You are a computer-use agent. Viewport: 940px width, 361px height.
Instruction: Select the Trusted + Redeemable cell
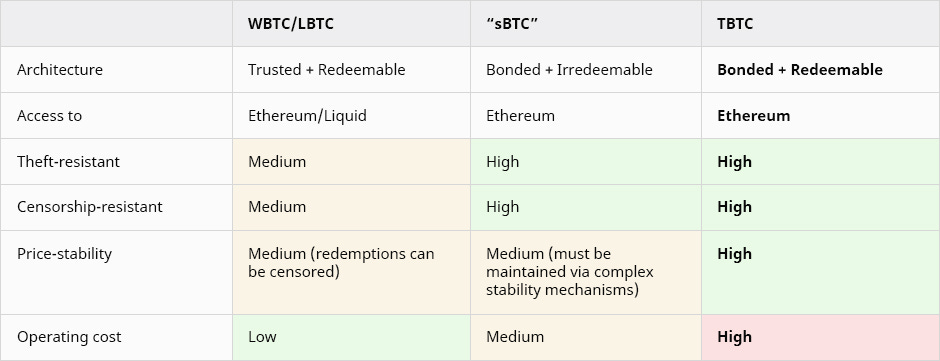(x=351, y=70)
